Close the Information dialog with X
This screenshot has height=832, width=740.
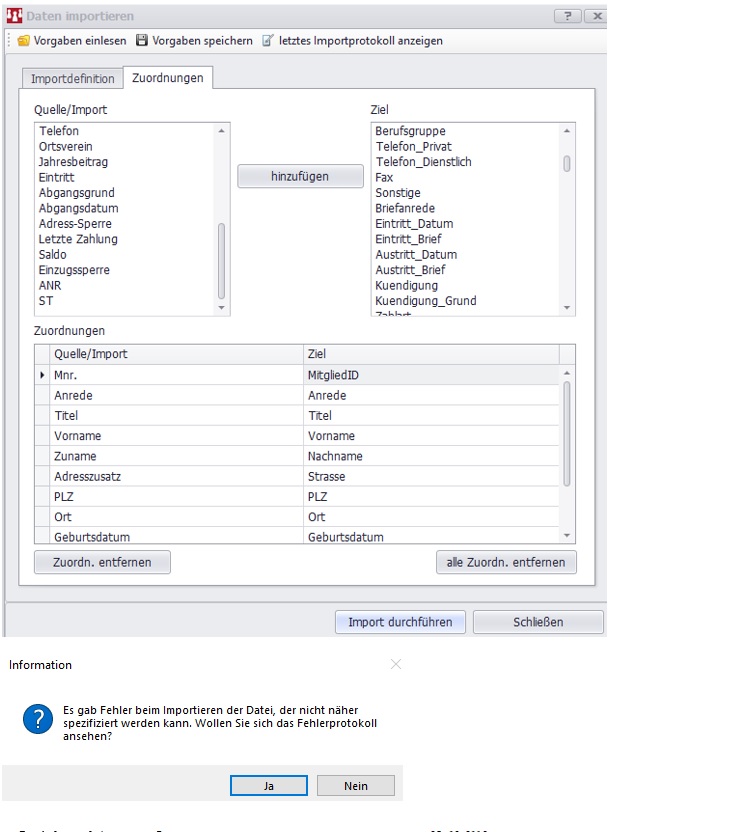[x=396, y=664]
